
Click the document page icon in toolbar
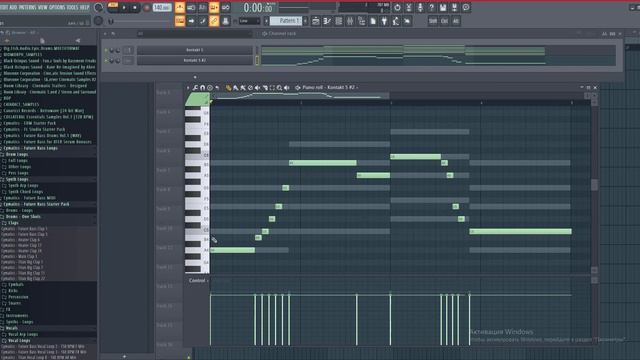[373, 21]
